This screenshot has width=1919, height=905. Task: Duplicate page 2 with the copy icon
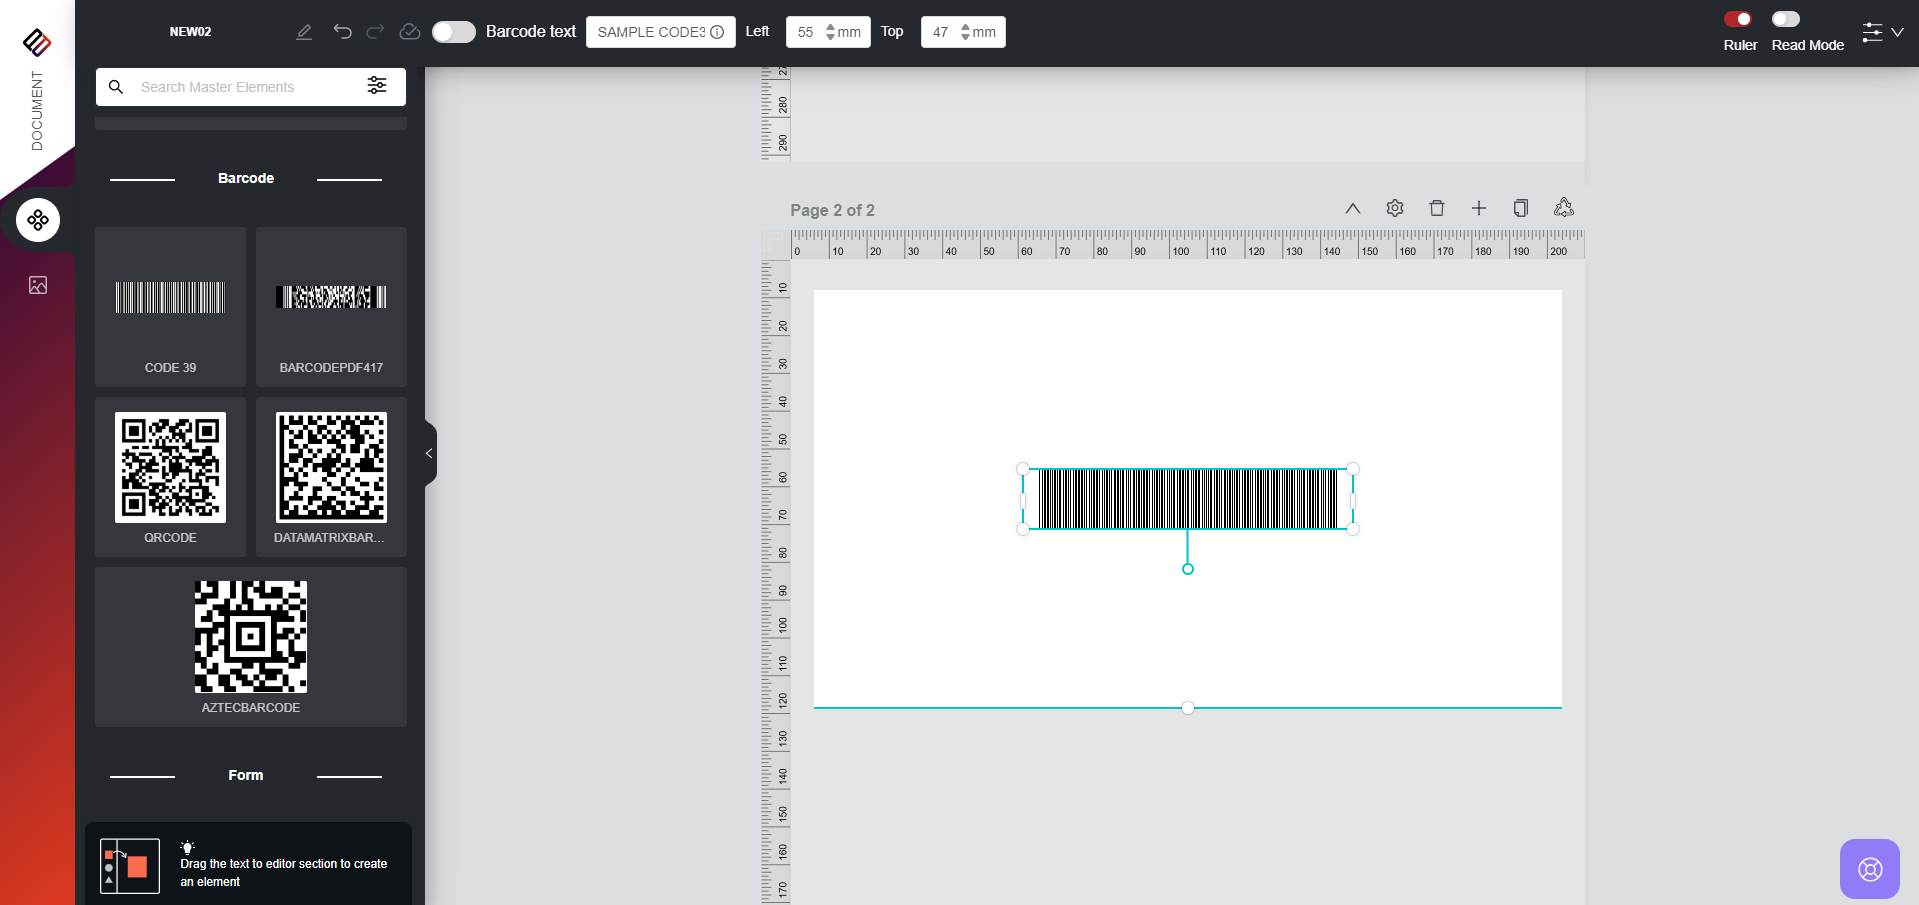point(1521,208)
